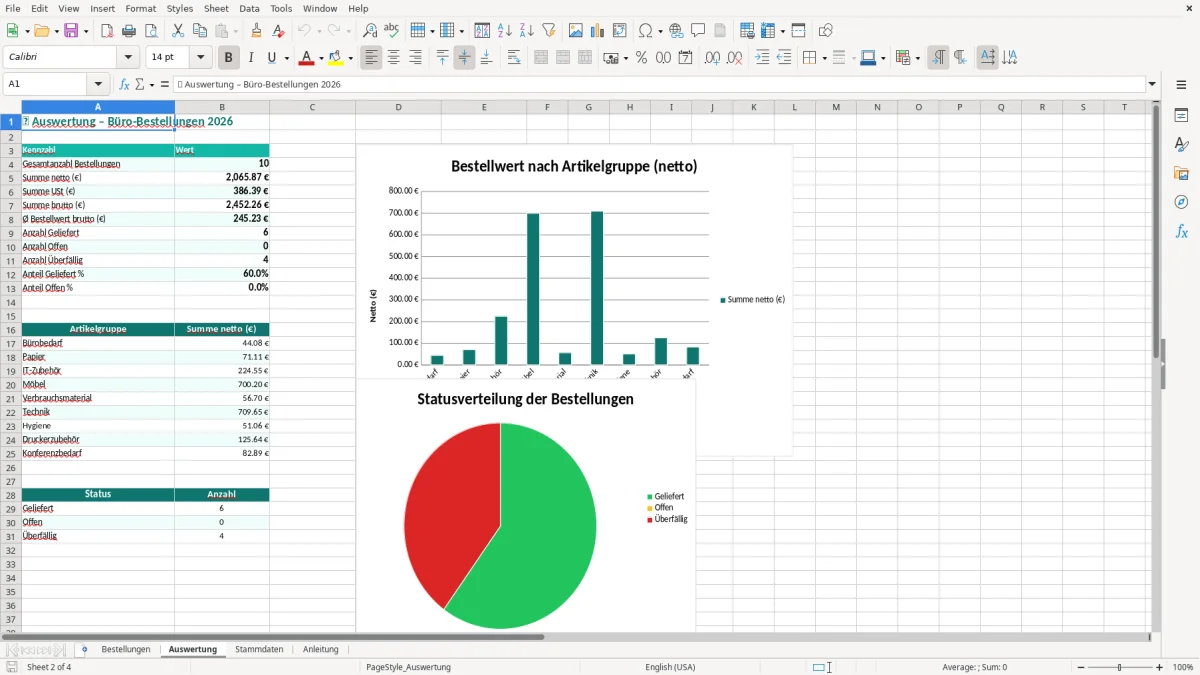Image resolution: width=1200 pixels, height=675 pixels.
Task: Open the Styles menu
Action: click(180, 8)
